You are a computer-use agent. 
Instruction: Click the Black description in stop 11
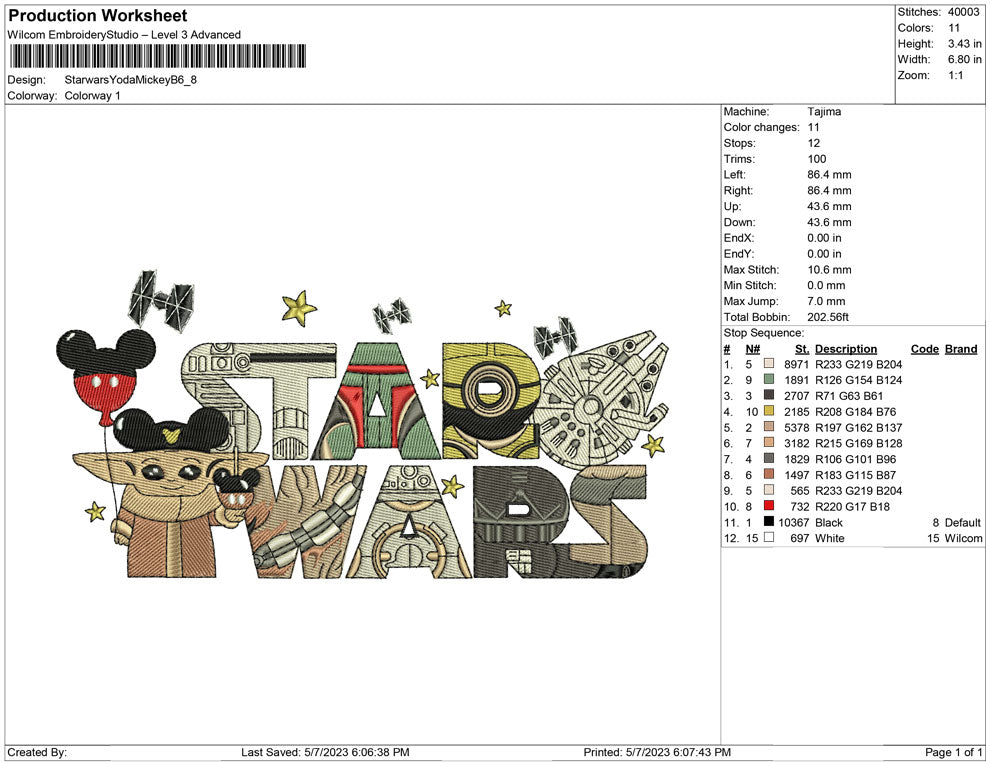click(x=829, y=522)
